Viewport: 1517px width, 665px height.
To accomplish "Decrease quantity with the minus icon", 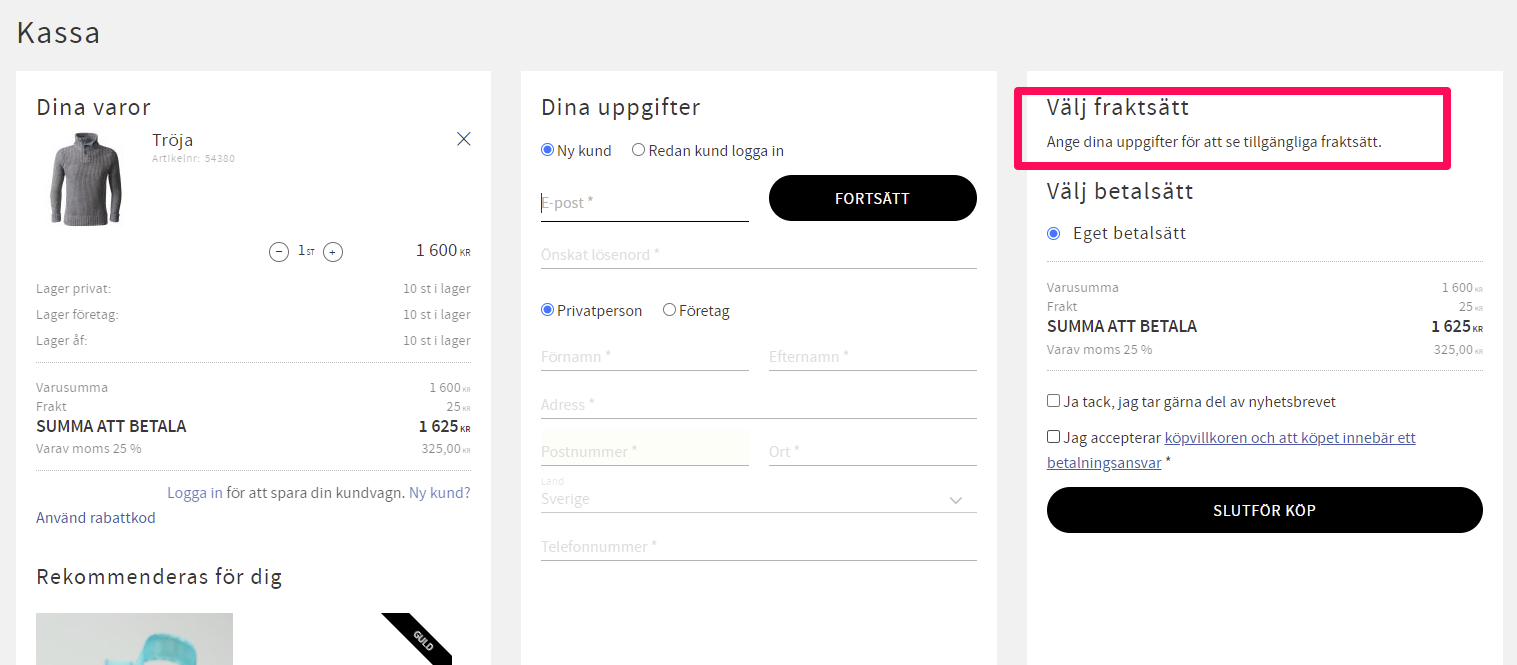I will click(279, 252).
